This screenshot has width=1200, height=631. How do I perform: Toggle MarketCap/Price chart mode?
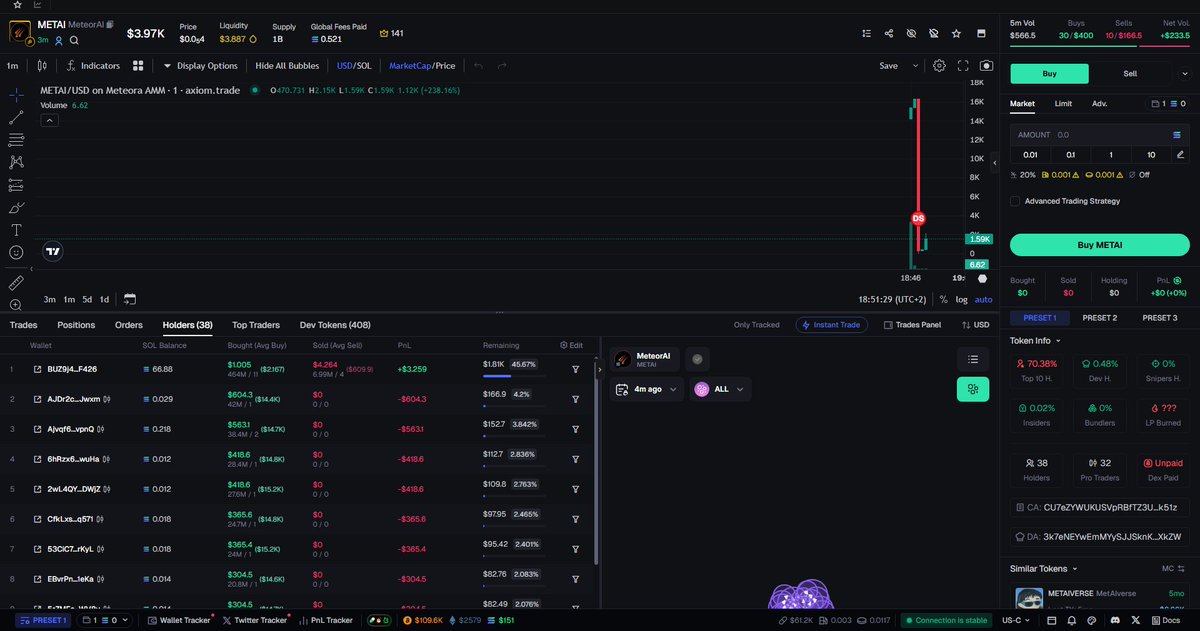tap(422, 66)
